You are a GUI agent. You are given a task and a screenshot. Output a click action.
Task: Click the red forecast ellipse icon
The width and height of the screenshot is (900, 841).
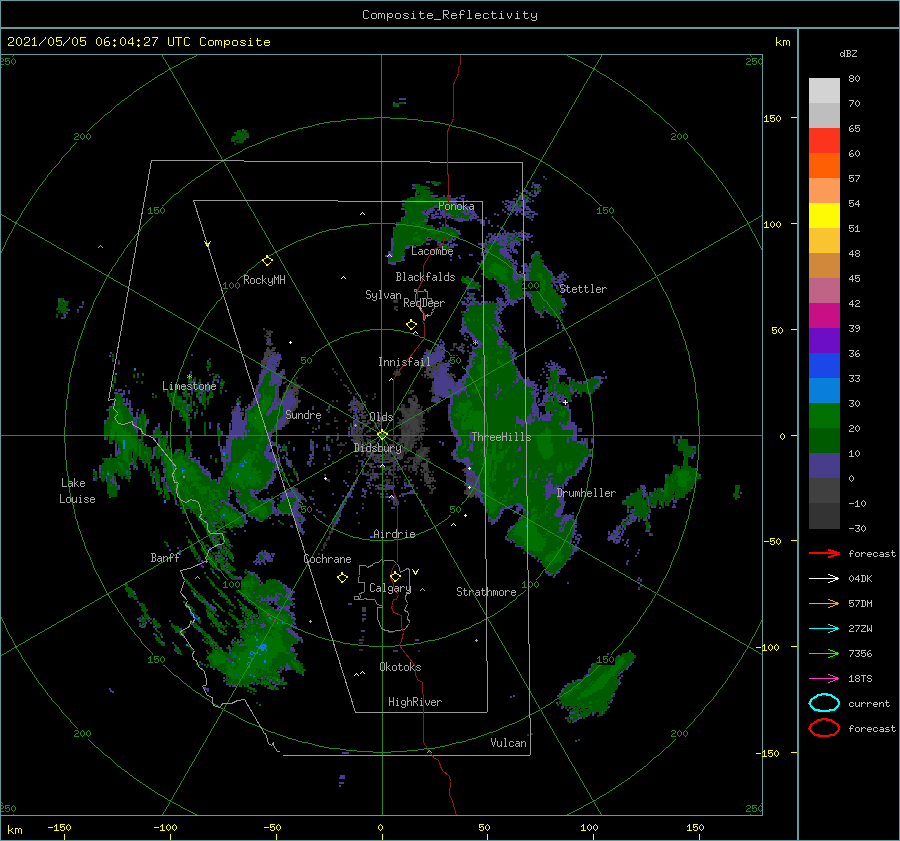(824, 728)
